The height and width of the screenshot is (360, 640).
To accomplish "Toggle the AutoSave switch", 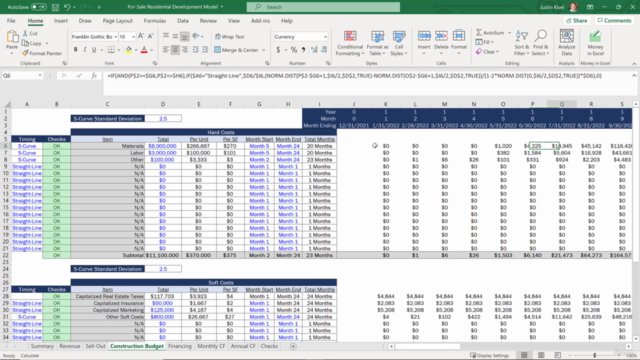I will coord(38,7).
